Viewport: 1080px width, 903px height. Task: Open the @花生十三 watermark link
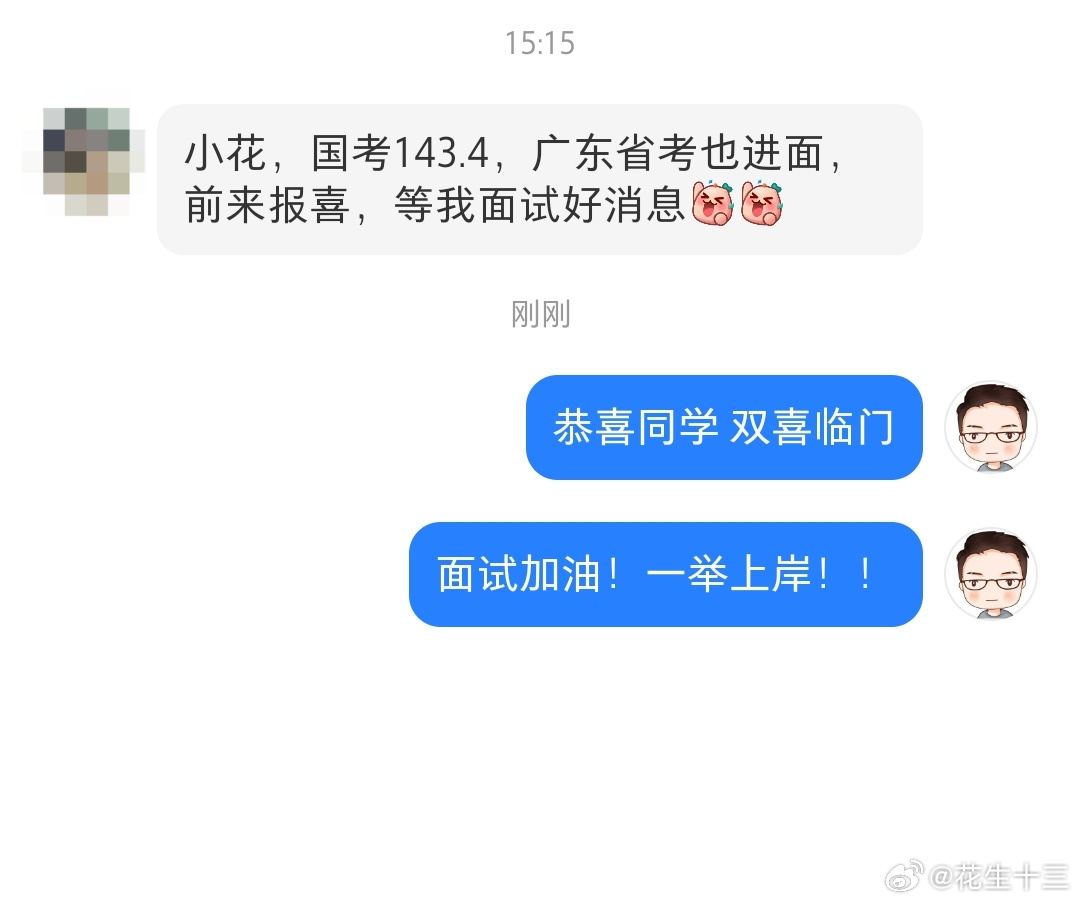coord(999,877)
